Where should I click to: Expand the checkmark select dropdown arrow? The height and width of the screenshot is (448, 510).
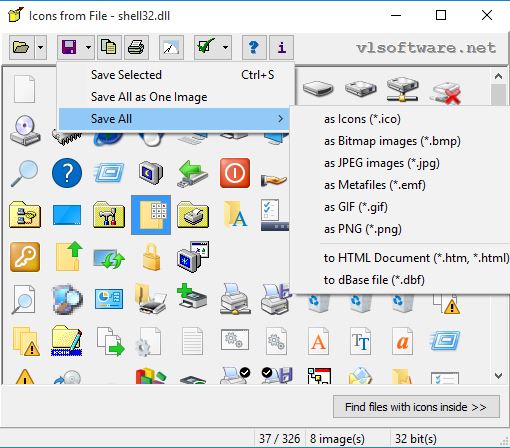coord(225,47)
